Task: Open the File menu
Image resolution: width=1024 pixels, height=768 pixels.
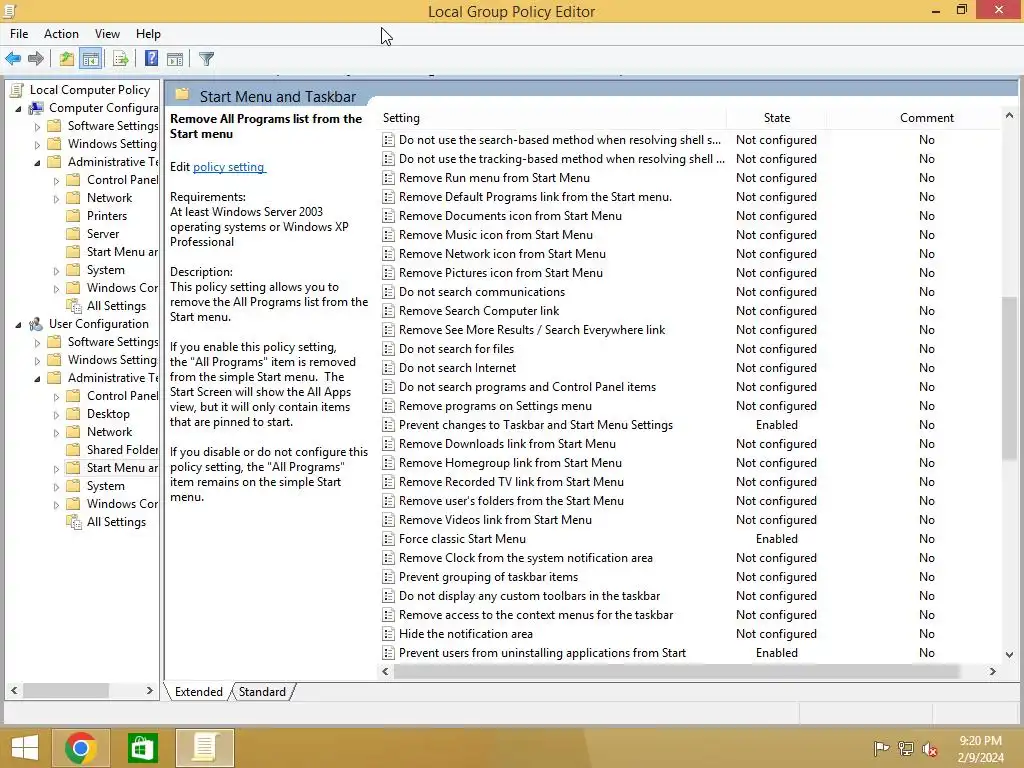Action: point(19,34)
